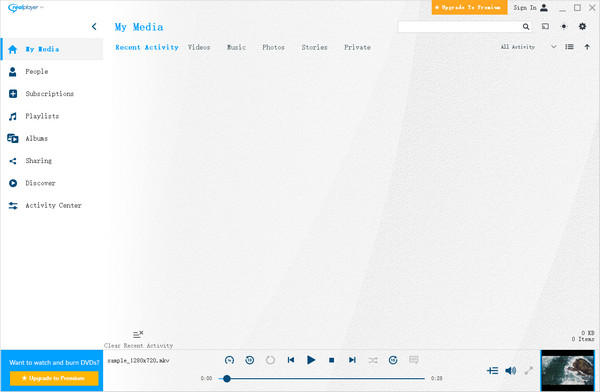Stop playback
Screen dimensions: 600x392
(332, 360)
